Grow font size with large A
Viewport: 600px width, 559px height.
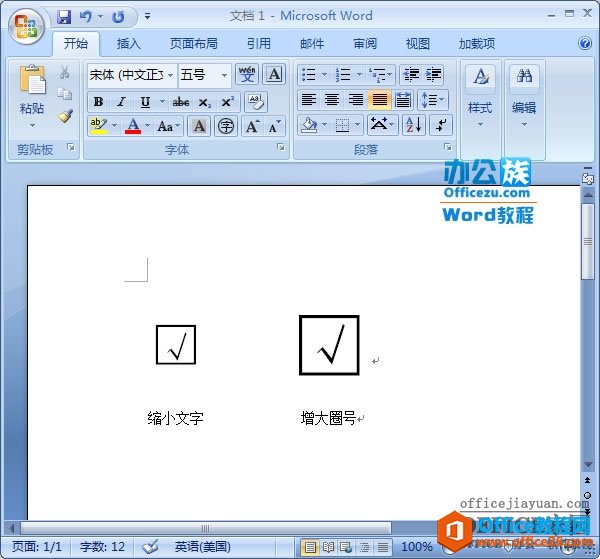[253, 126]
